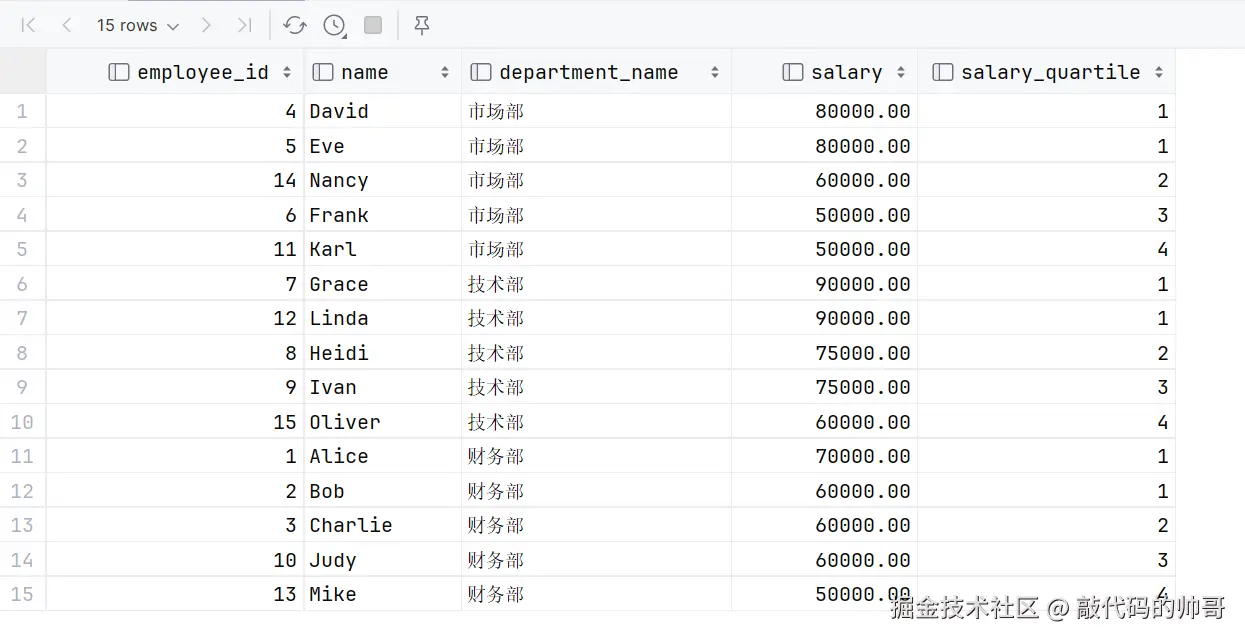The width and height of the screenshot is (1245, 641).
Task: Reload the query results
Action: (294, 26)
